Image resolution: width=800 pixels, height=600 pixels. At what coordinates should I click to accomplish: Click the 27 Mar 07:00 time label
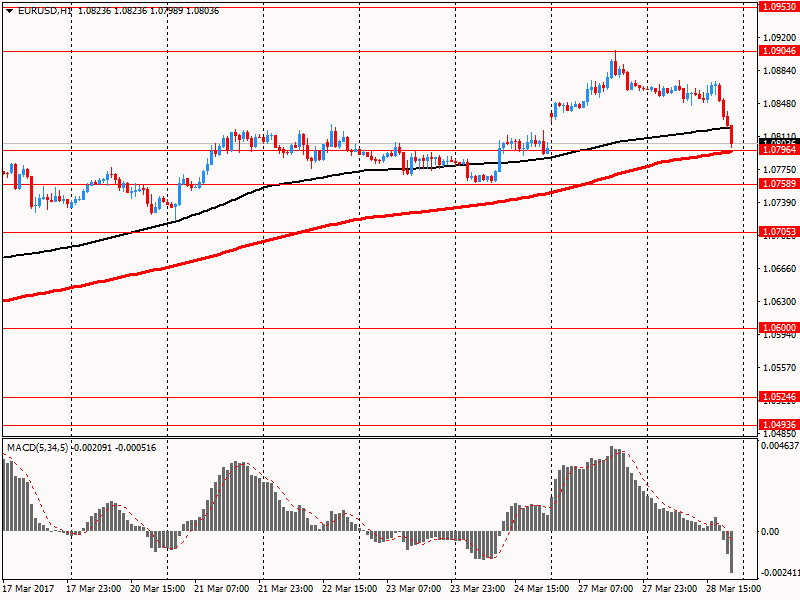pos(606,588)
